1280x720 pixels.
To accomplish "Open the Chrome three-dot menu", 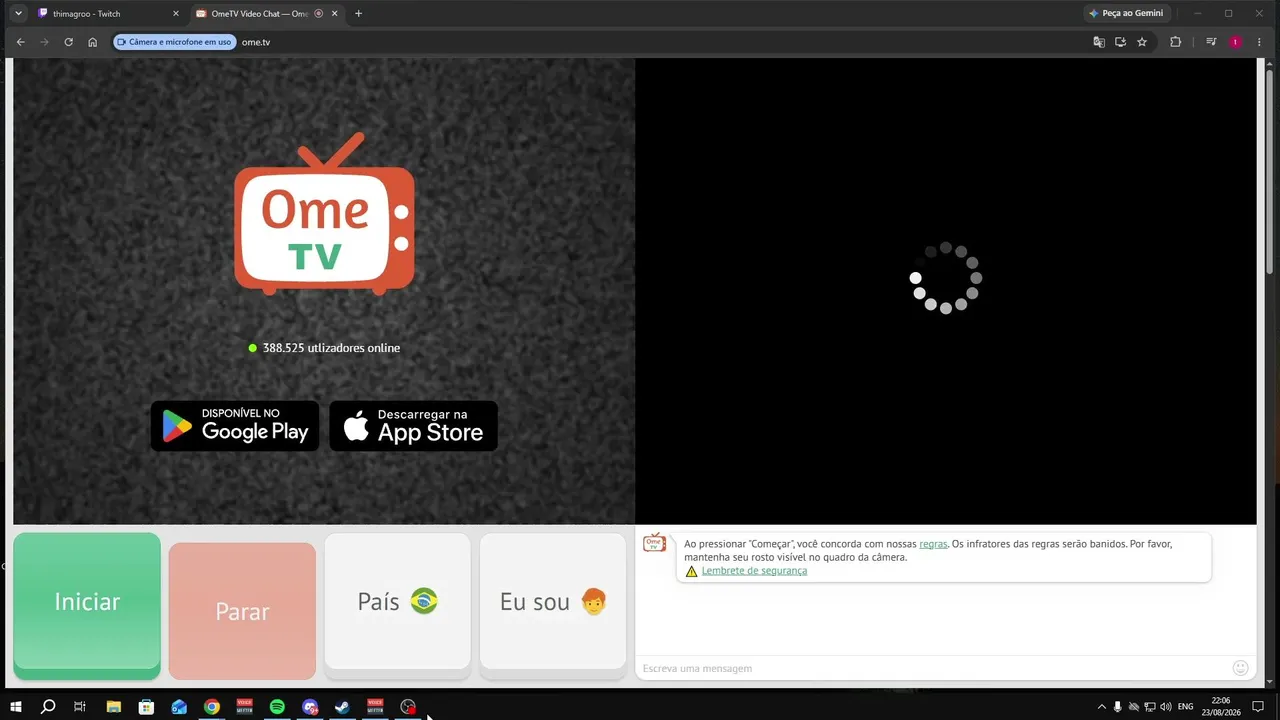I will pyautogui.click(x=1259, y=42).
